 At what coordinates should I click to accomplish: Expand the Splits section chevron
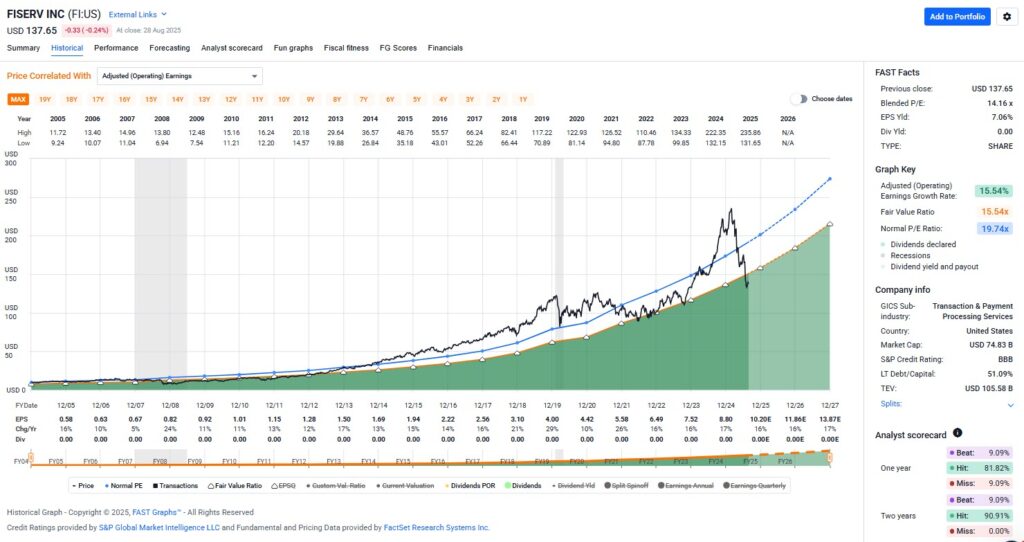coord(1011,405)
